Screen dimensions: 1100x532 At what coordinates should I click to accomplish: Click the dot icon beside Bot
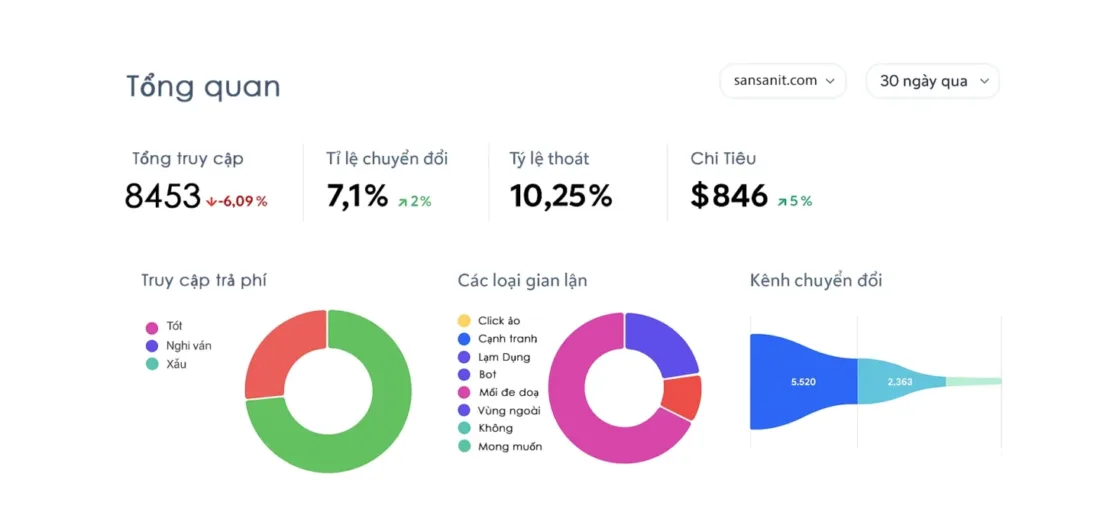464,375
